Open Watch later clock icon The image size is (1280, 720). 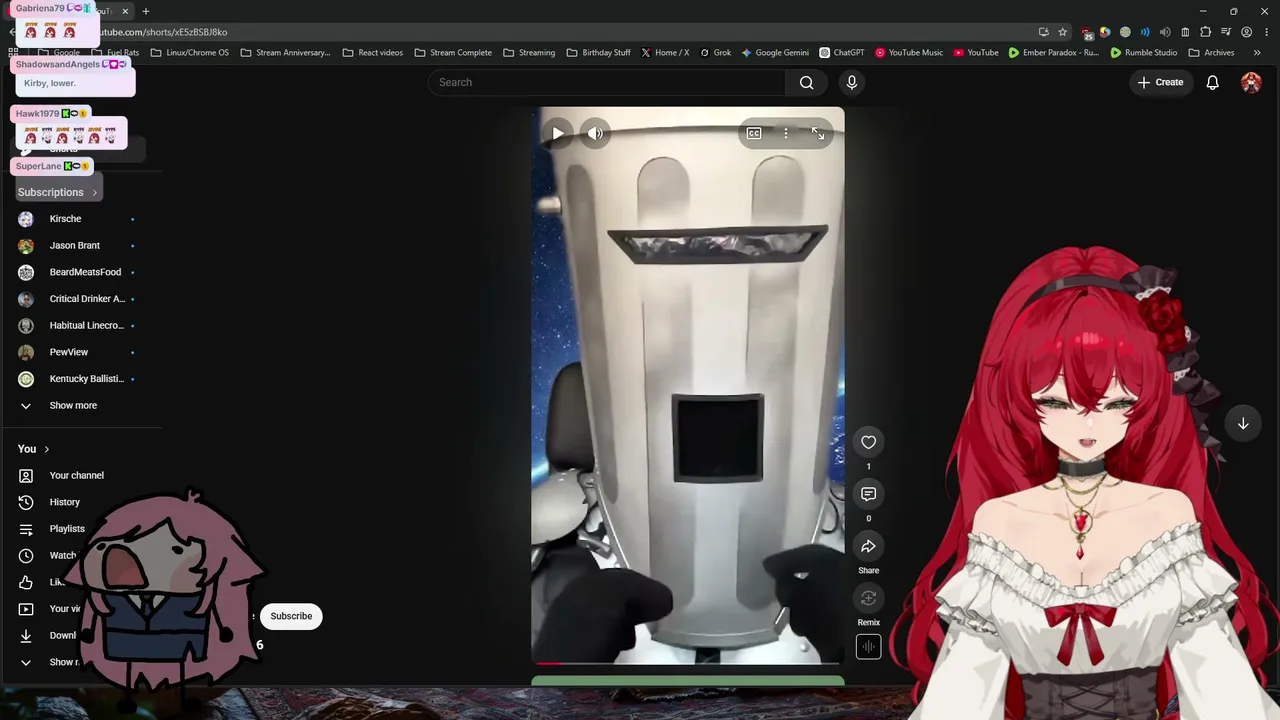tap(26, 555)
